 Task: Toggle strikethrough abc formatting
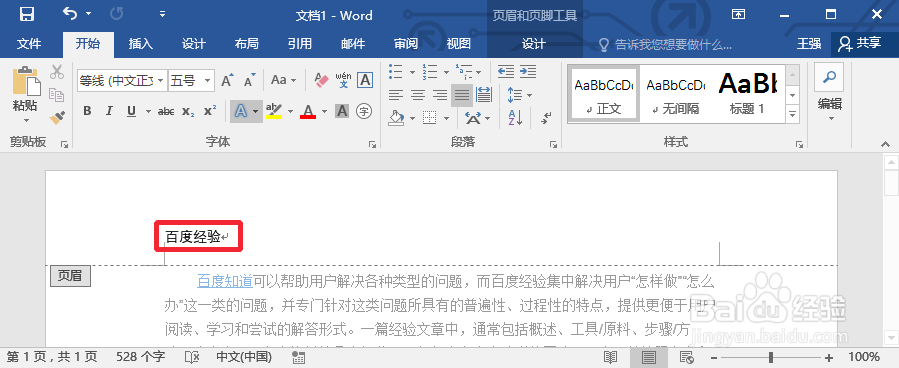(166, 111)
